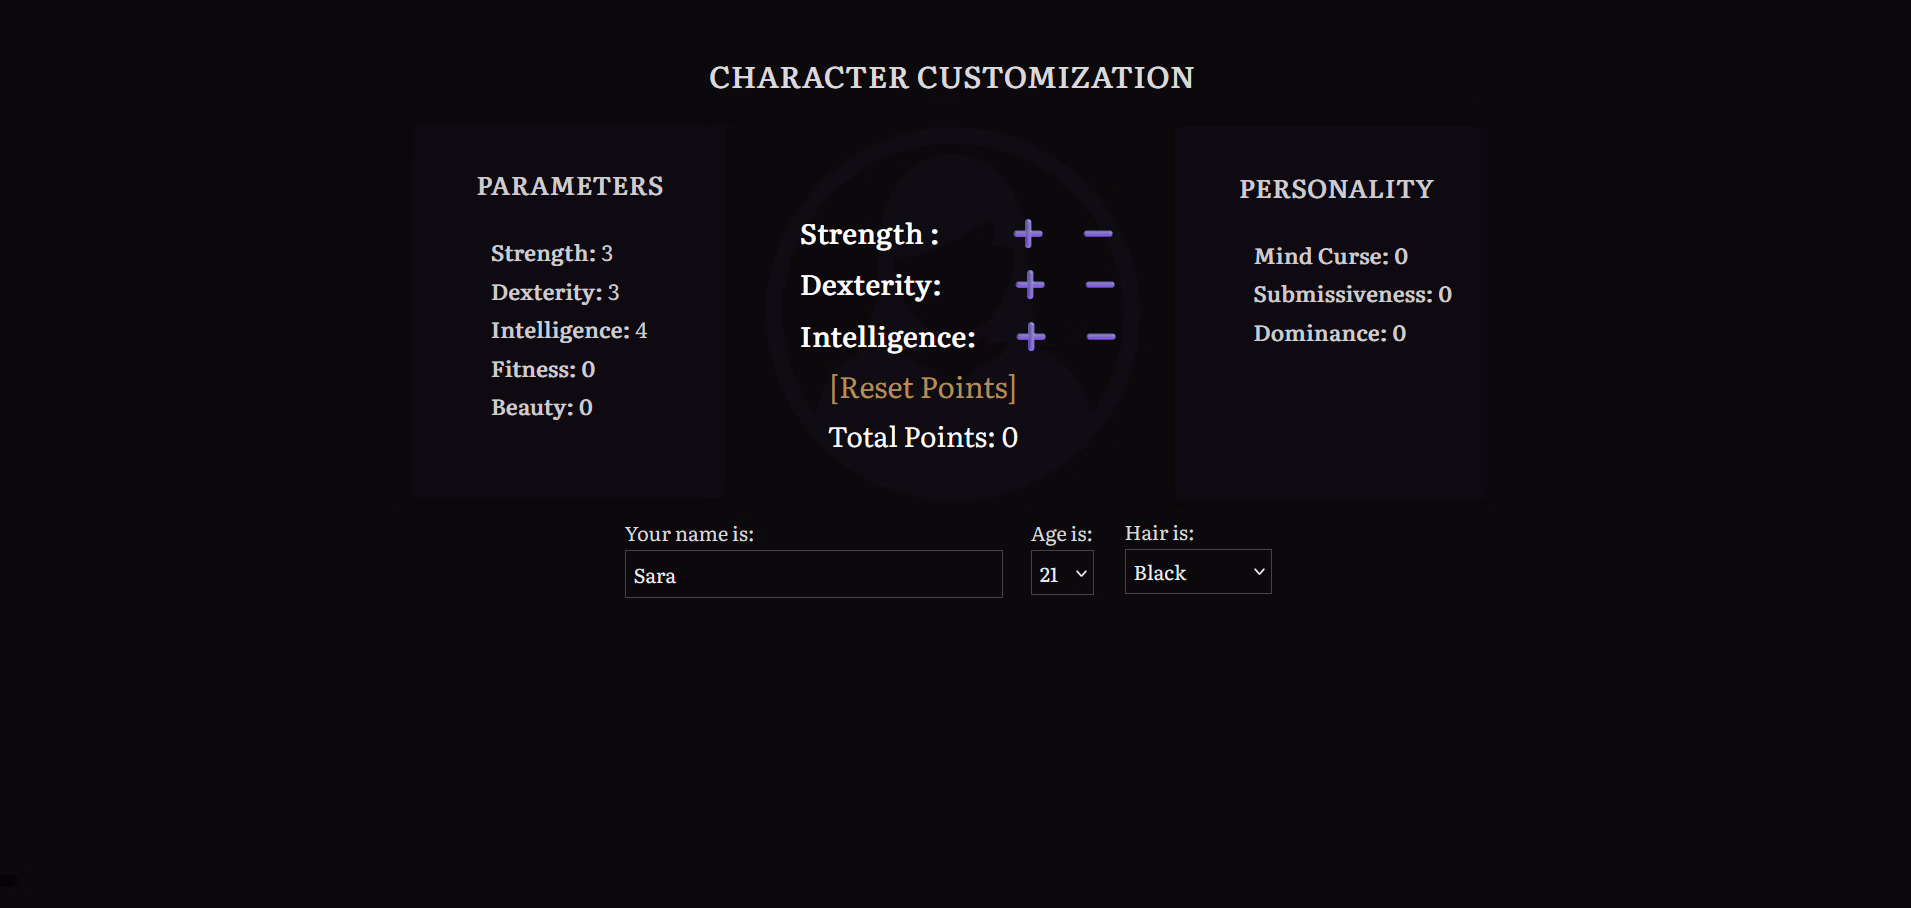Click the plus icon for Strength
The height and width of the screenshot is (908, 1911).
[1028, 234]
